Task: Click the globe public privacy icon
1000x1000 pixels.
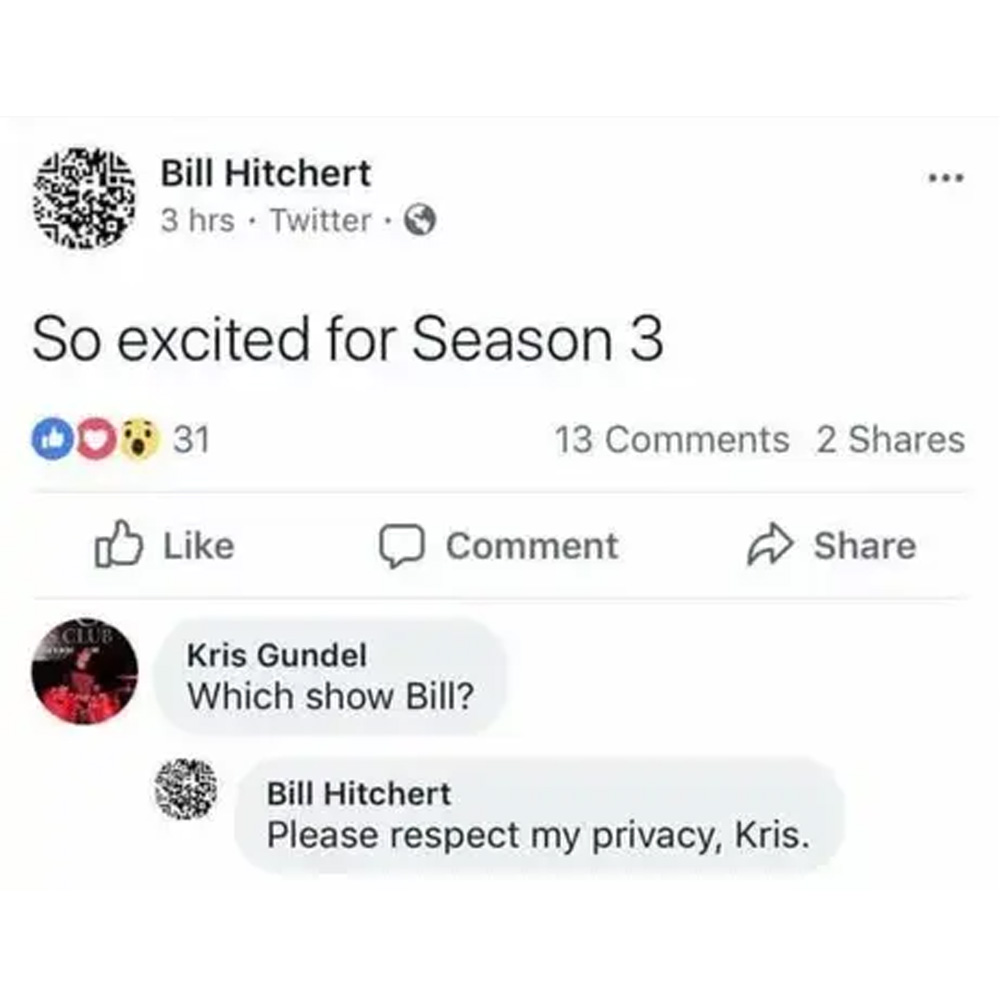Action: click(x=420, y=221)
